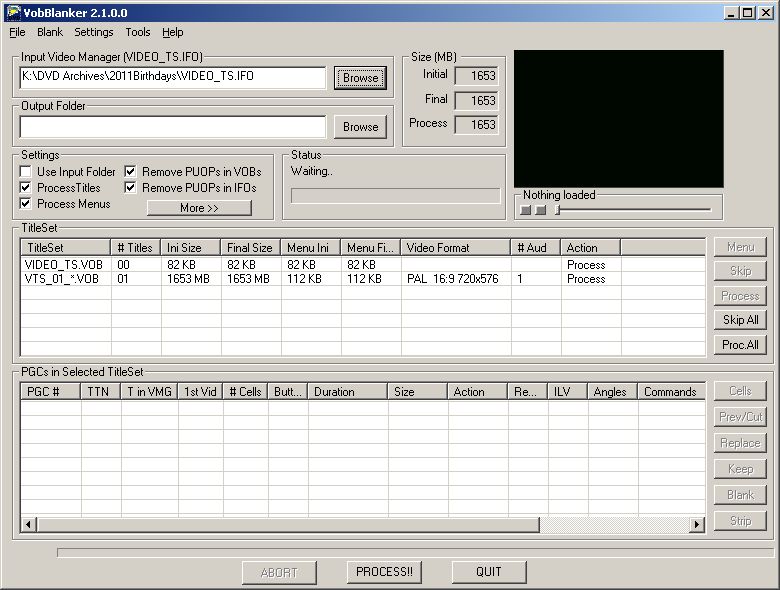Toggle Use Input Folder checkbox
This screenshot has height=590, width=780.
(x=27, y=172)
